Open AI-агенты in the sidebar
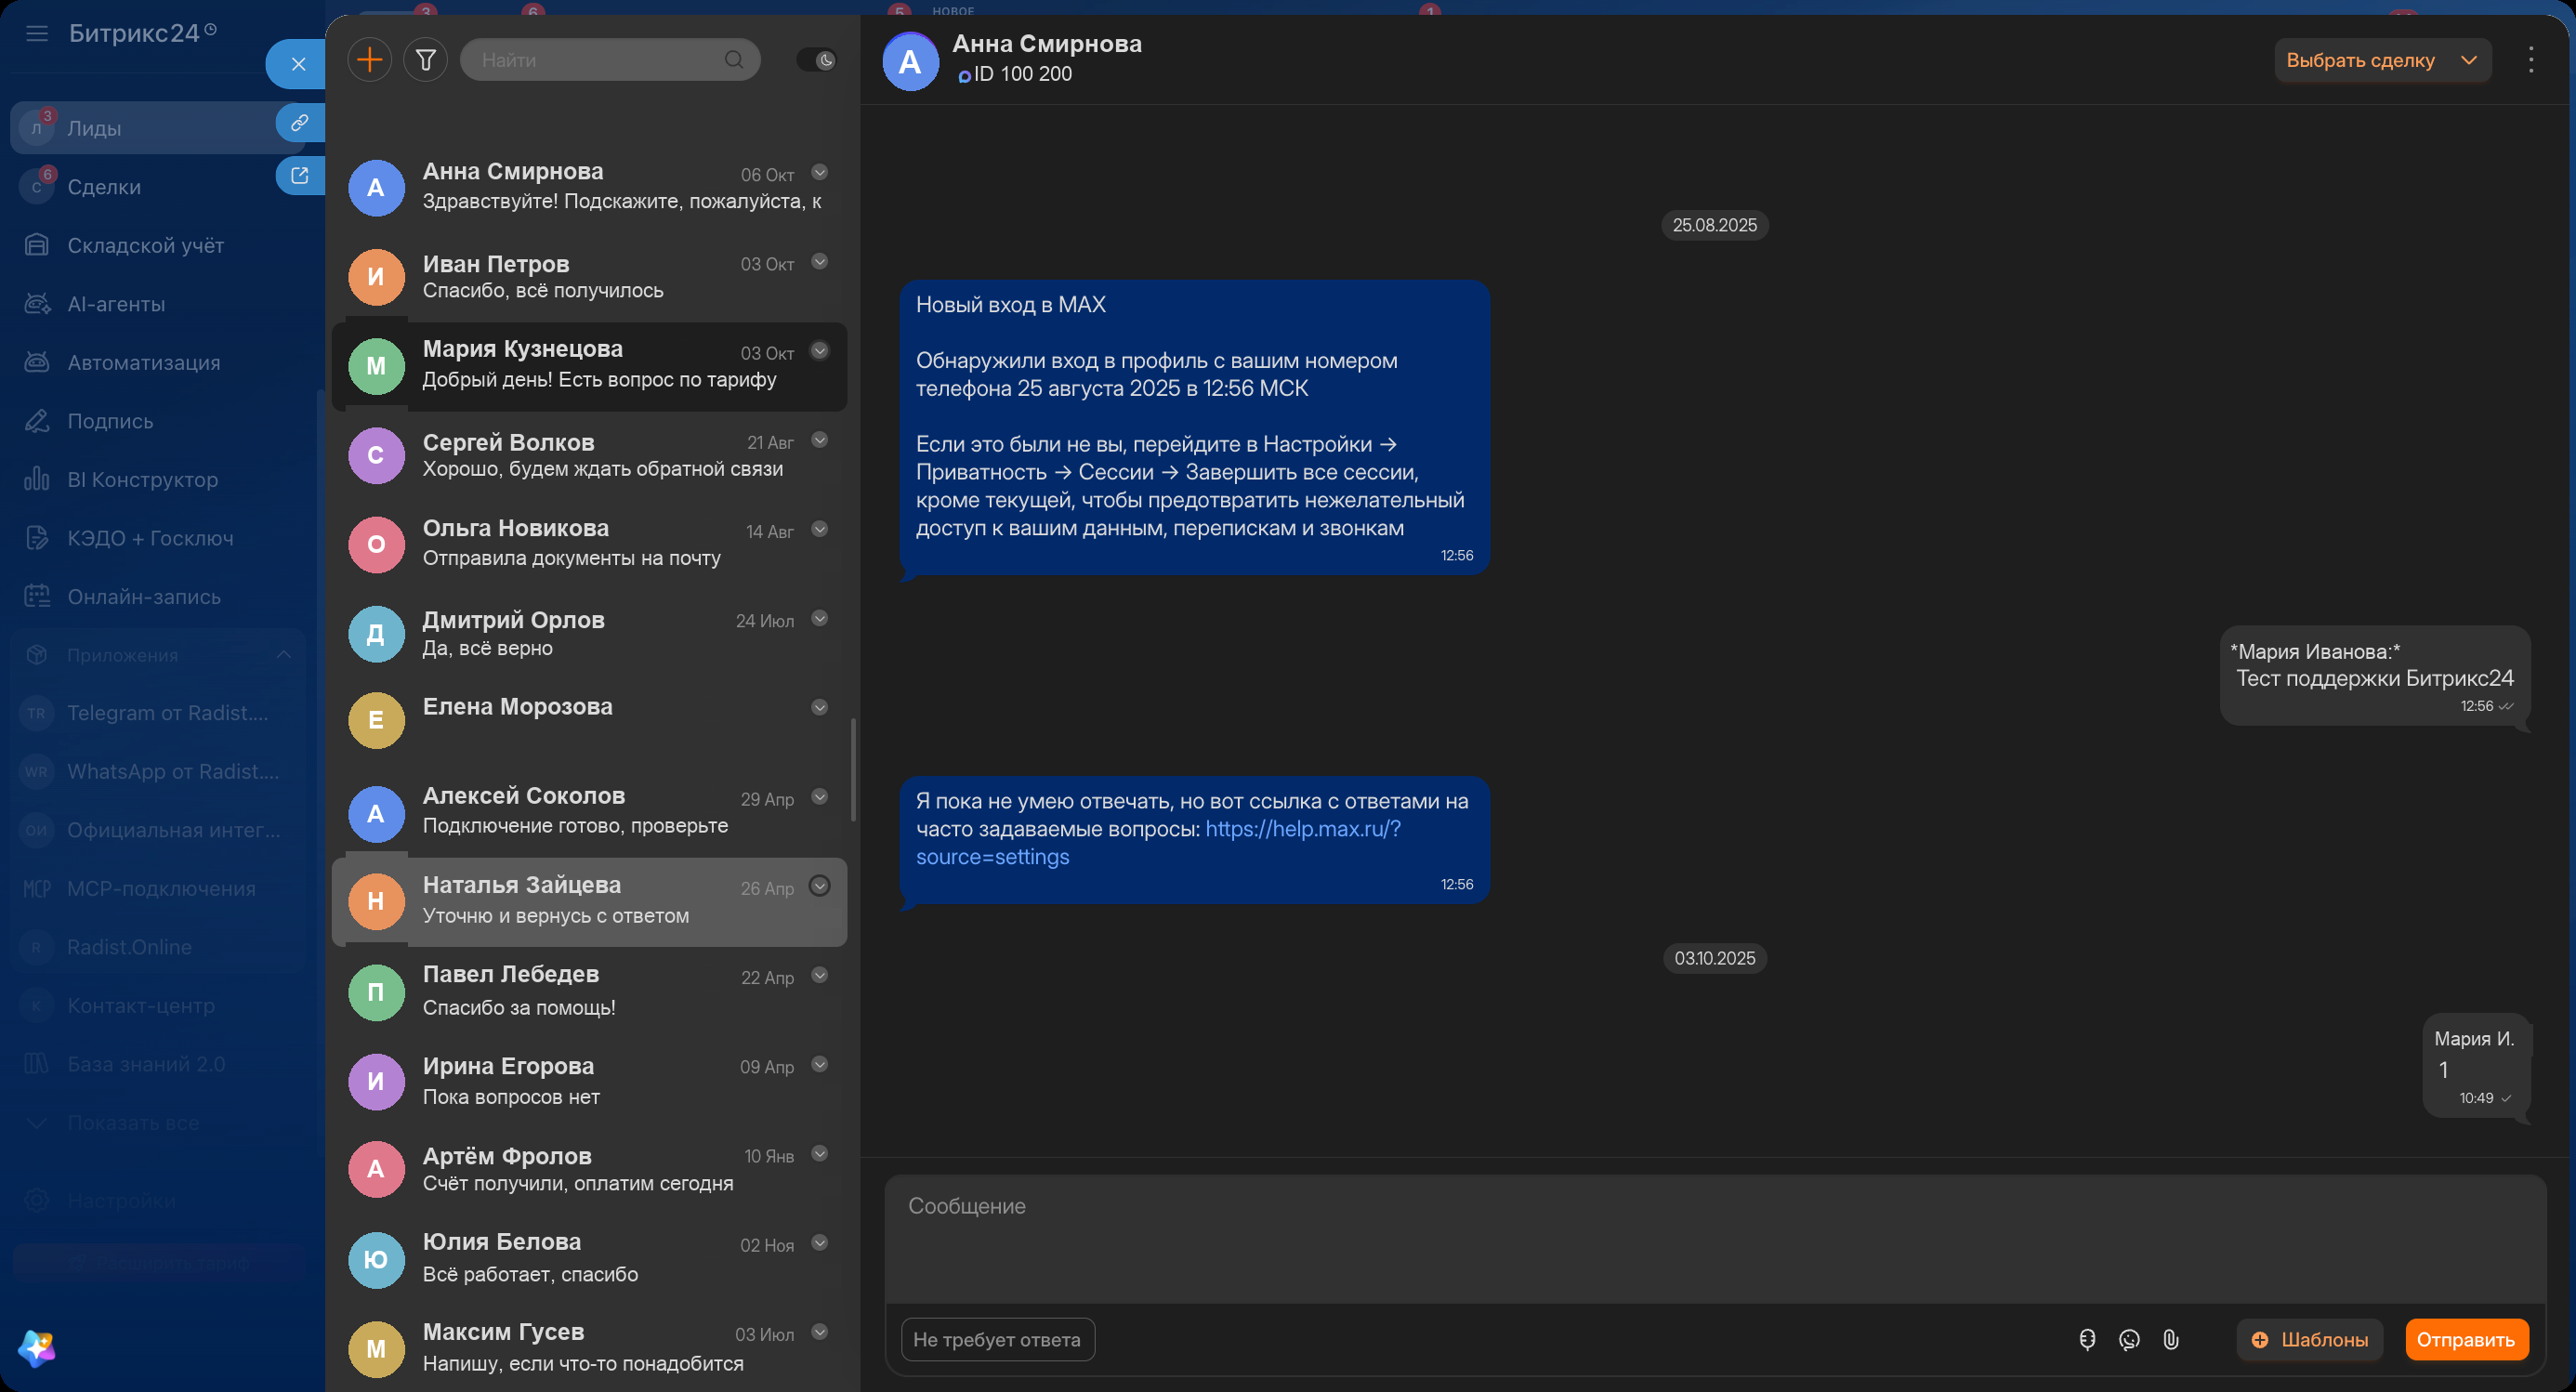 click(160, 304)
